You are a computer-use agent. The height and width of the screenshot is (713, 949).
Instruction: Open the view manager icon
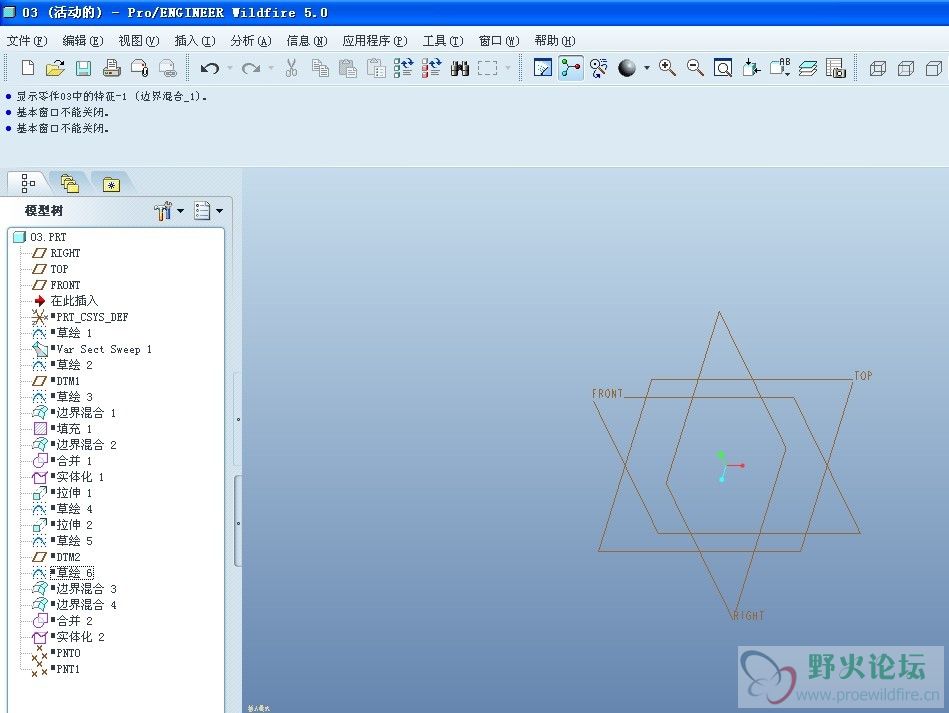click(x=835, y=68)
